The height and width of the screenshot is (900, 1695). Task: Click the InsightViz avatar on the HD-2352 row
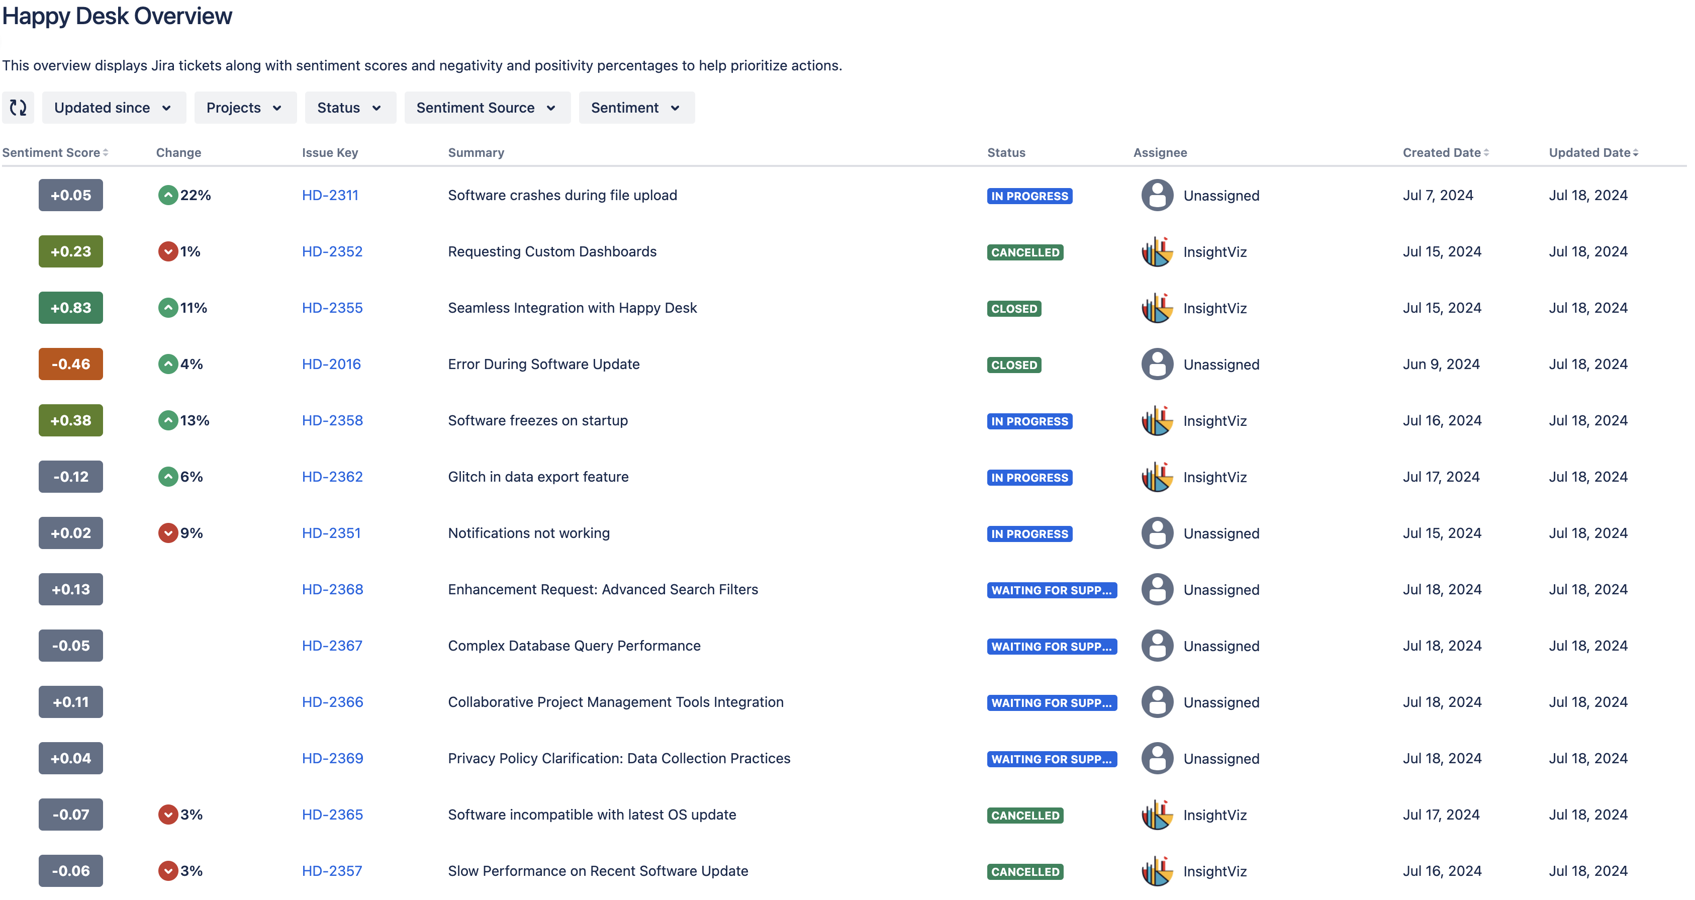coord(1157,252)
